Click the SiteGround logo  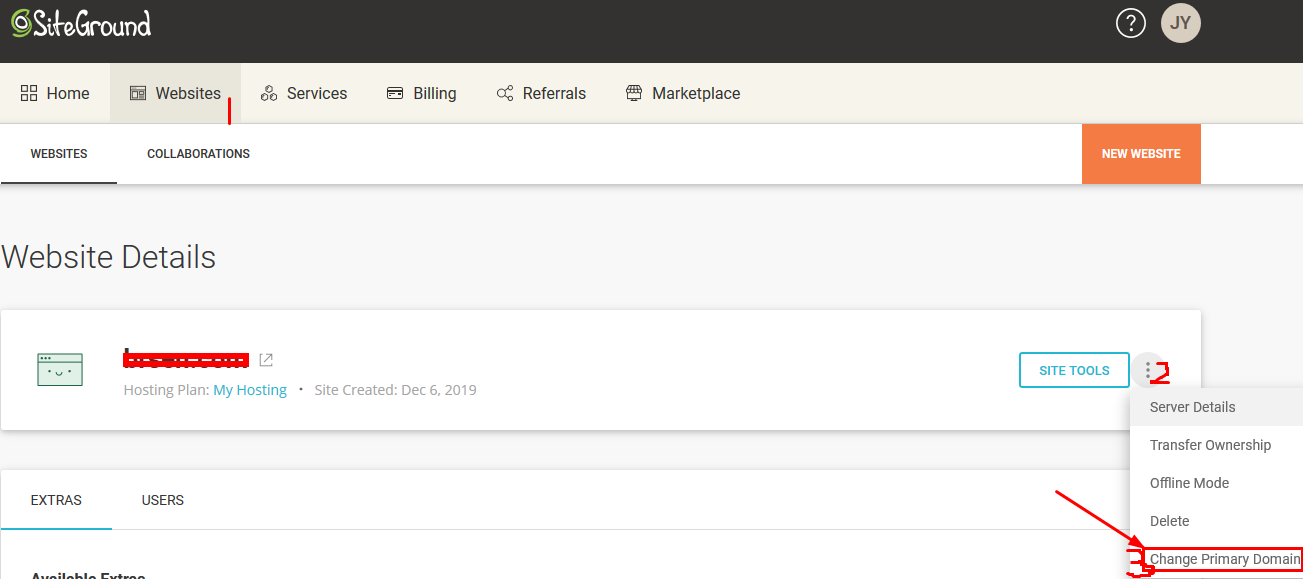(81, 23)
